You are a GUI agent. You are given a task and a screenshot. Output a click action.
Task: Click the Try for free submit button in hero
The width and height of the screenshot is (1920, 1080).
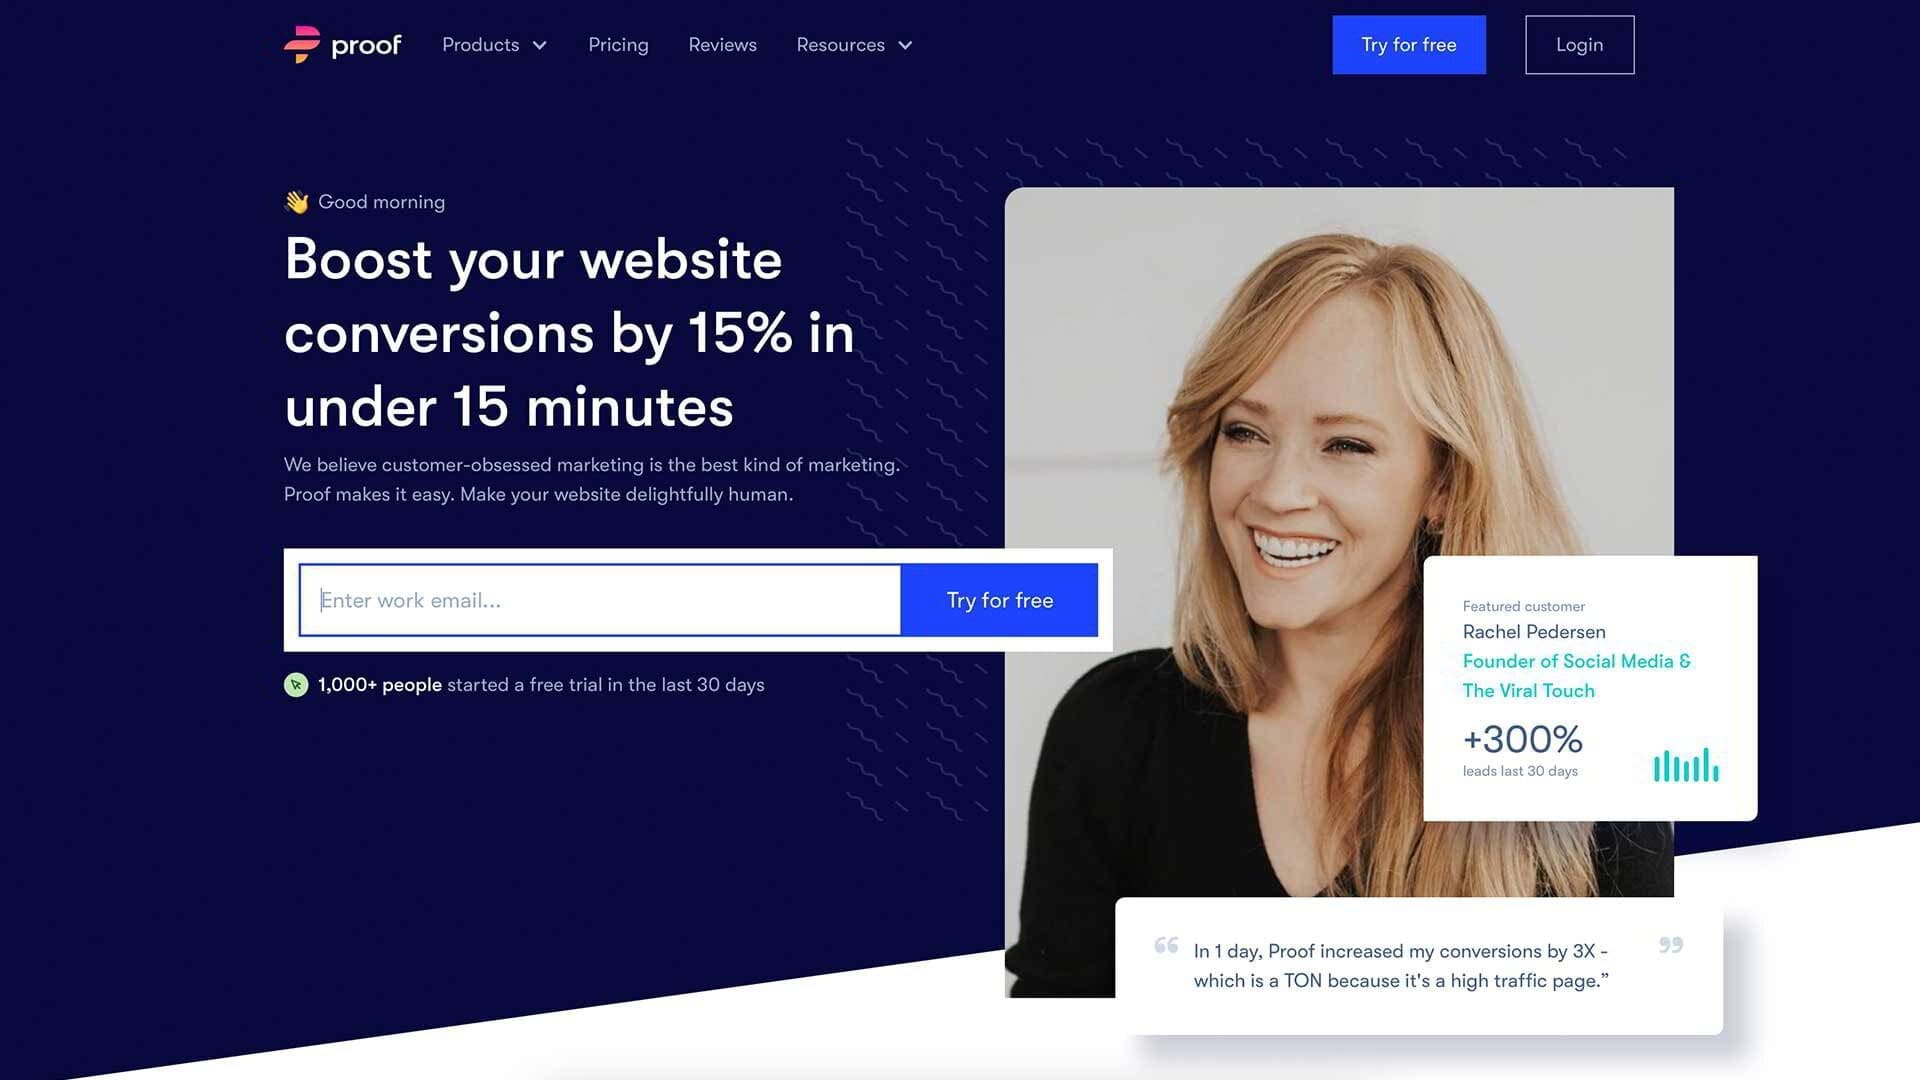point(998,600)
